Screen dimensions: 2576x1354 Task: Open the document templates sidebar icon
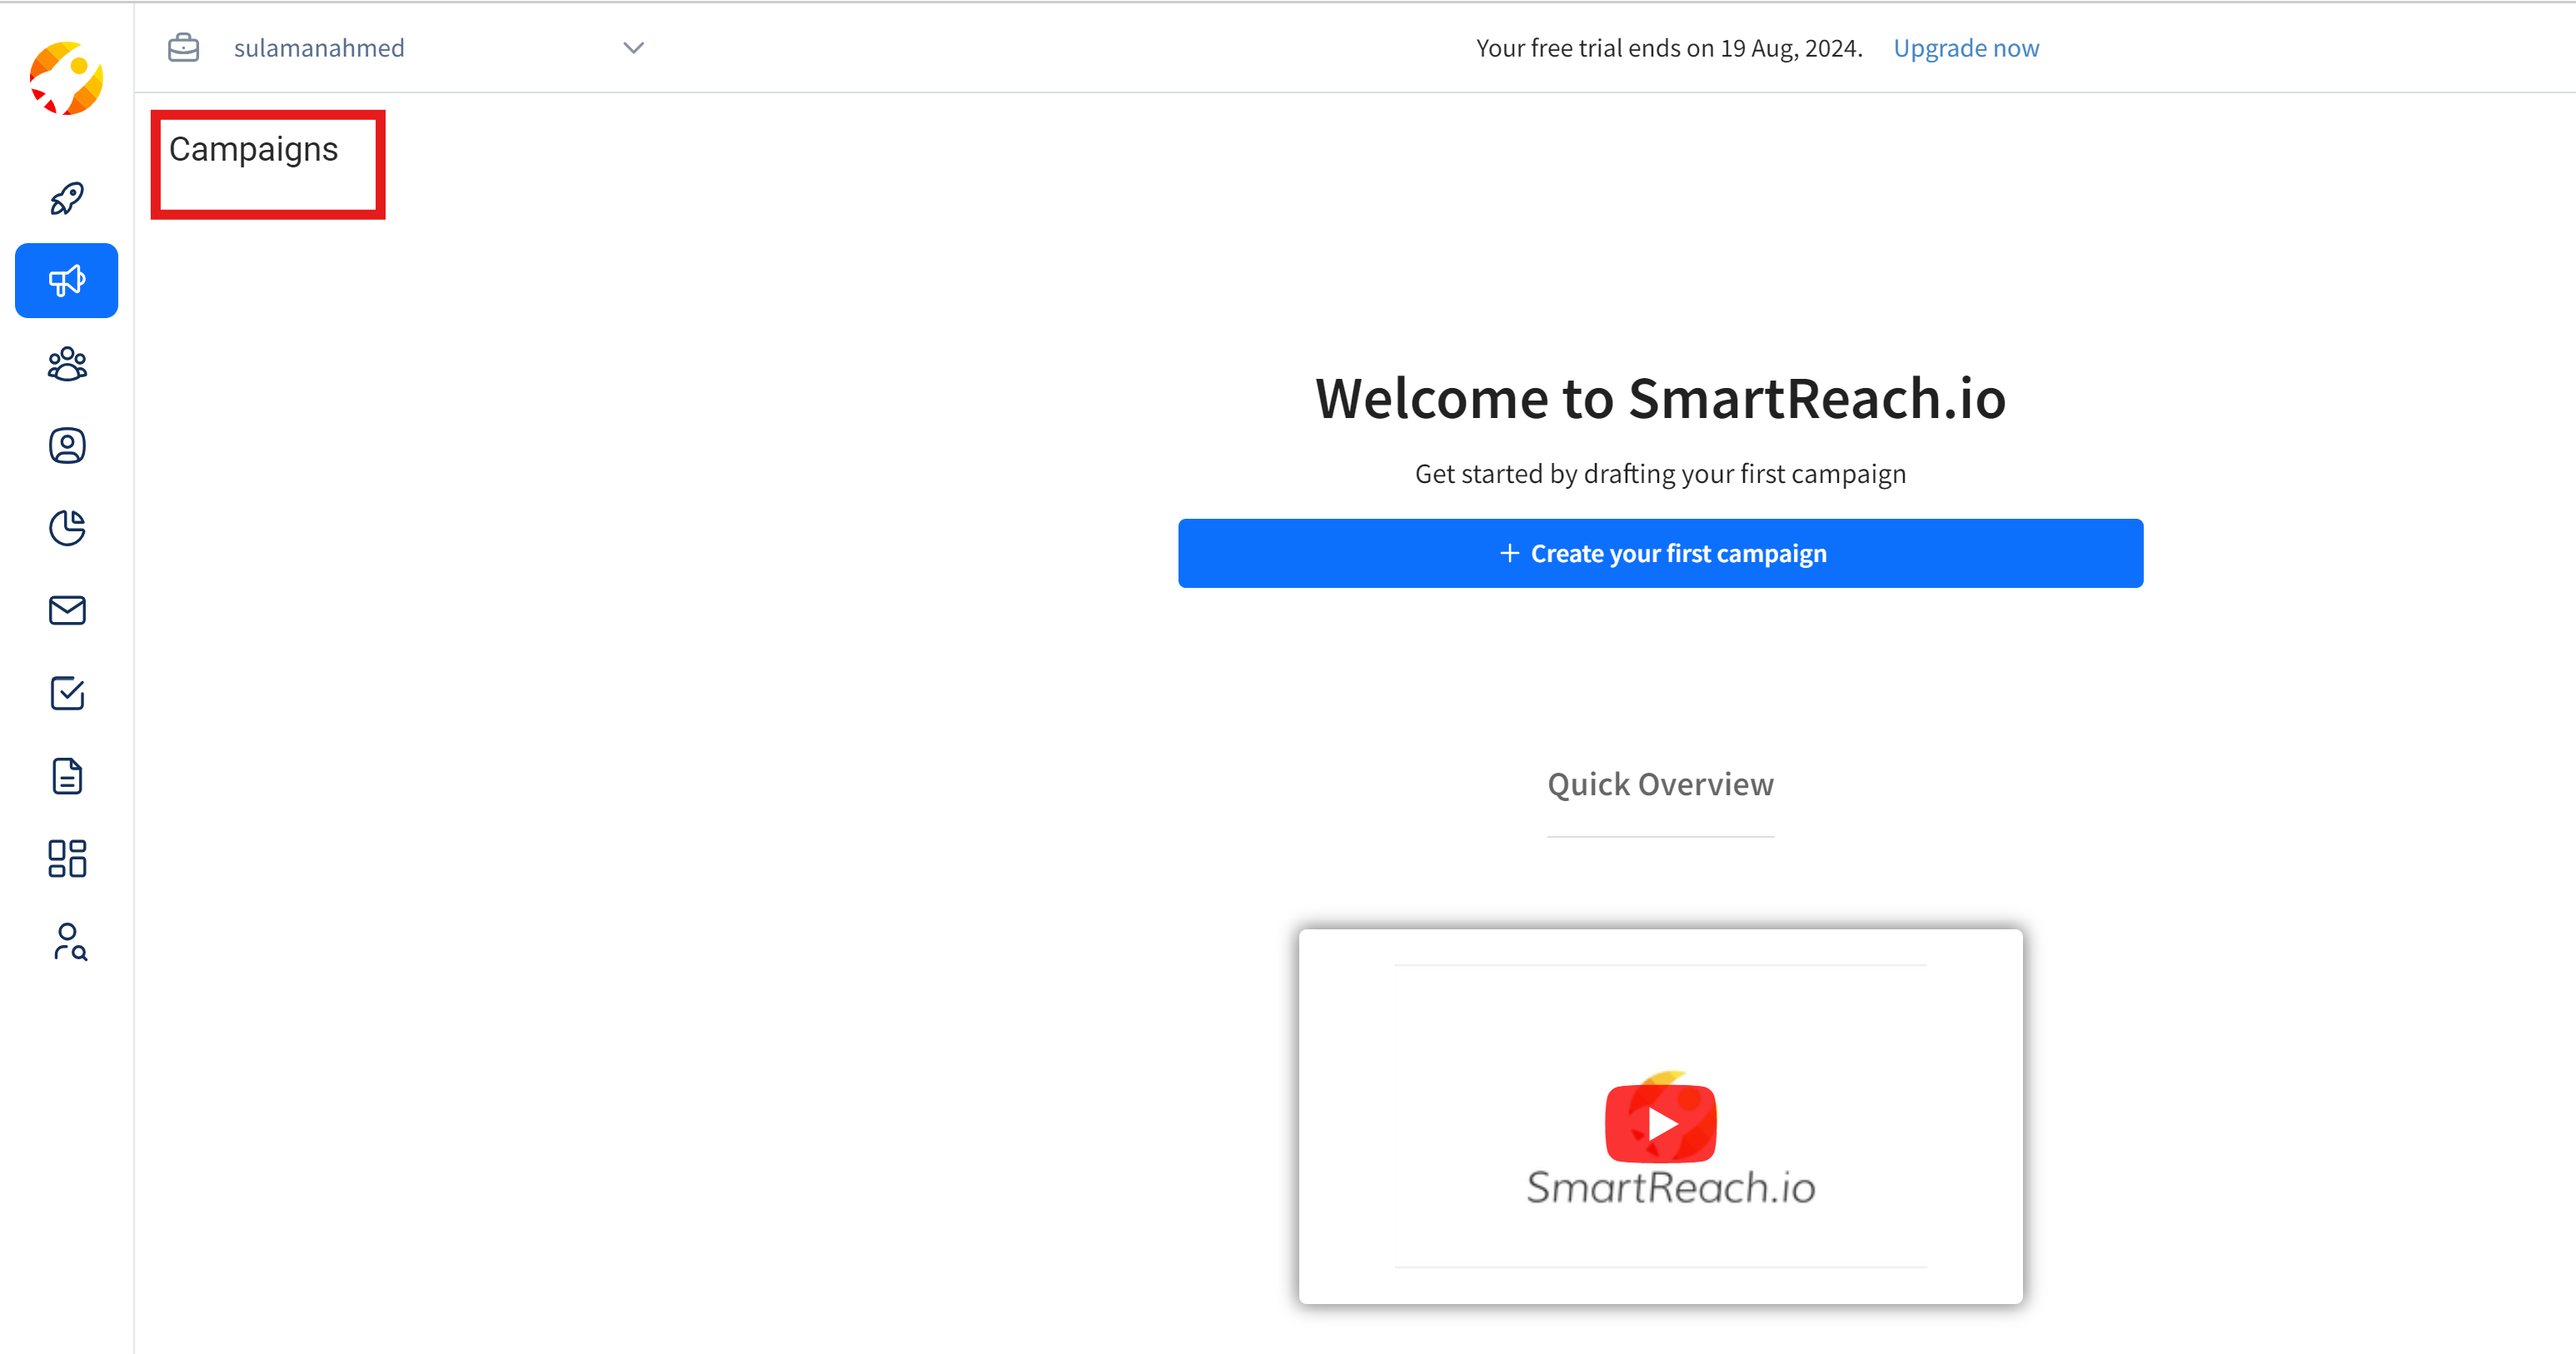[67, 776]
